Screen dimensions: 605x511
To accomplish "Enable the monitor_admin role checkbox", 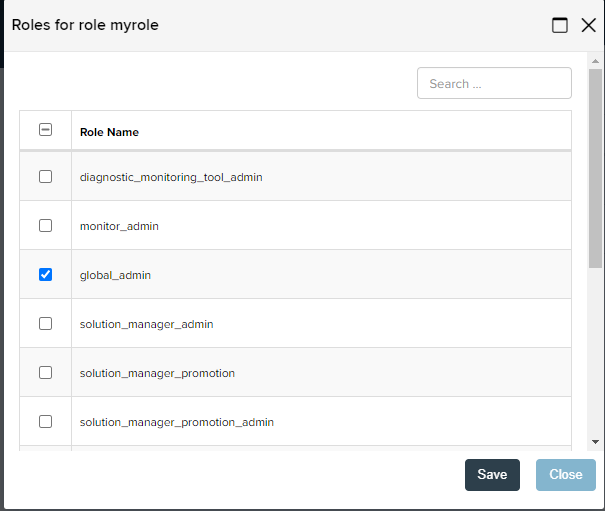I will 46,225.
